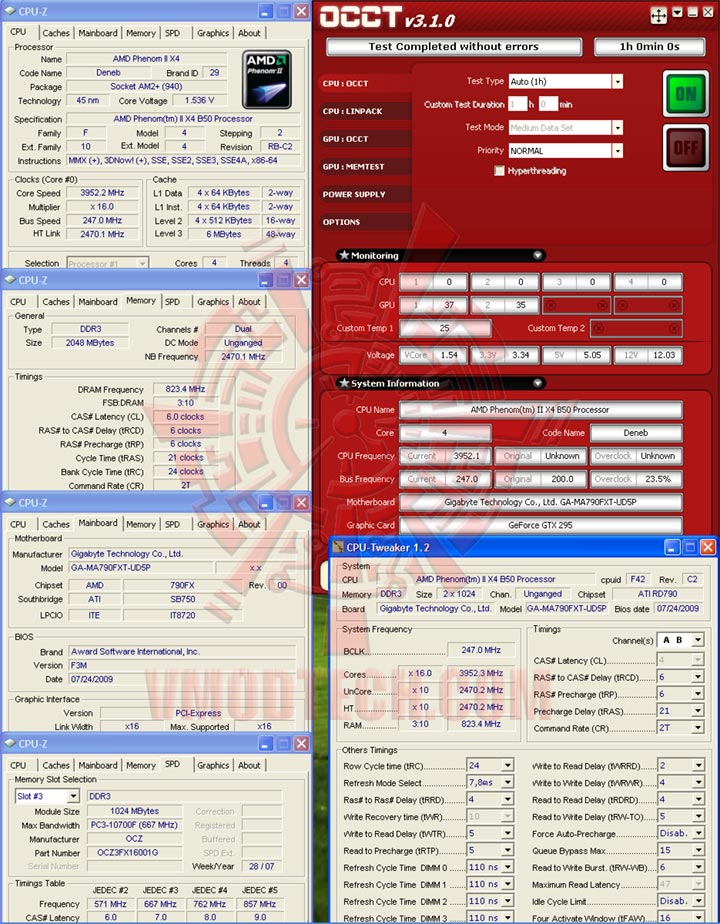Click the BCLK 247.0 MHz field in CPU-Tweaker
The image size is (720, 924).
[481, 650]
